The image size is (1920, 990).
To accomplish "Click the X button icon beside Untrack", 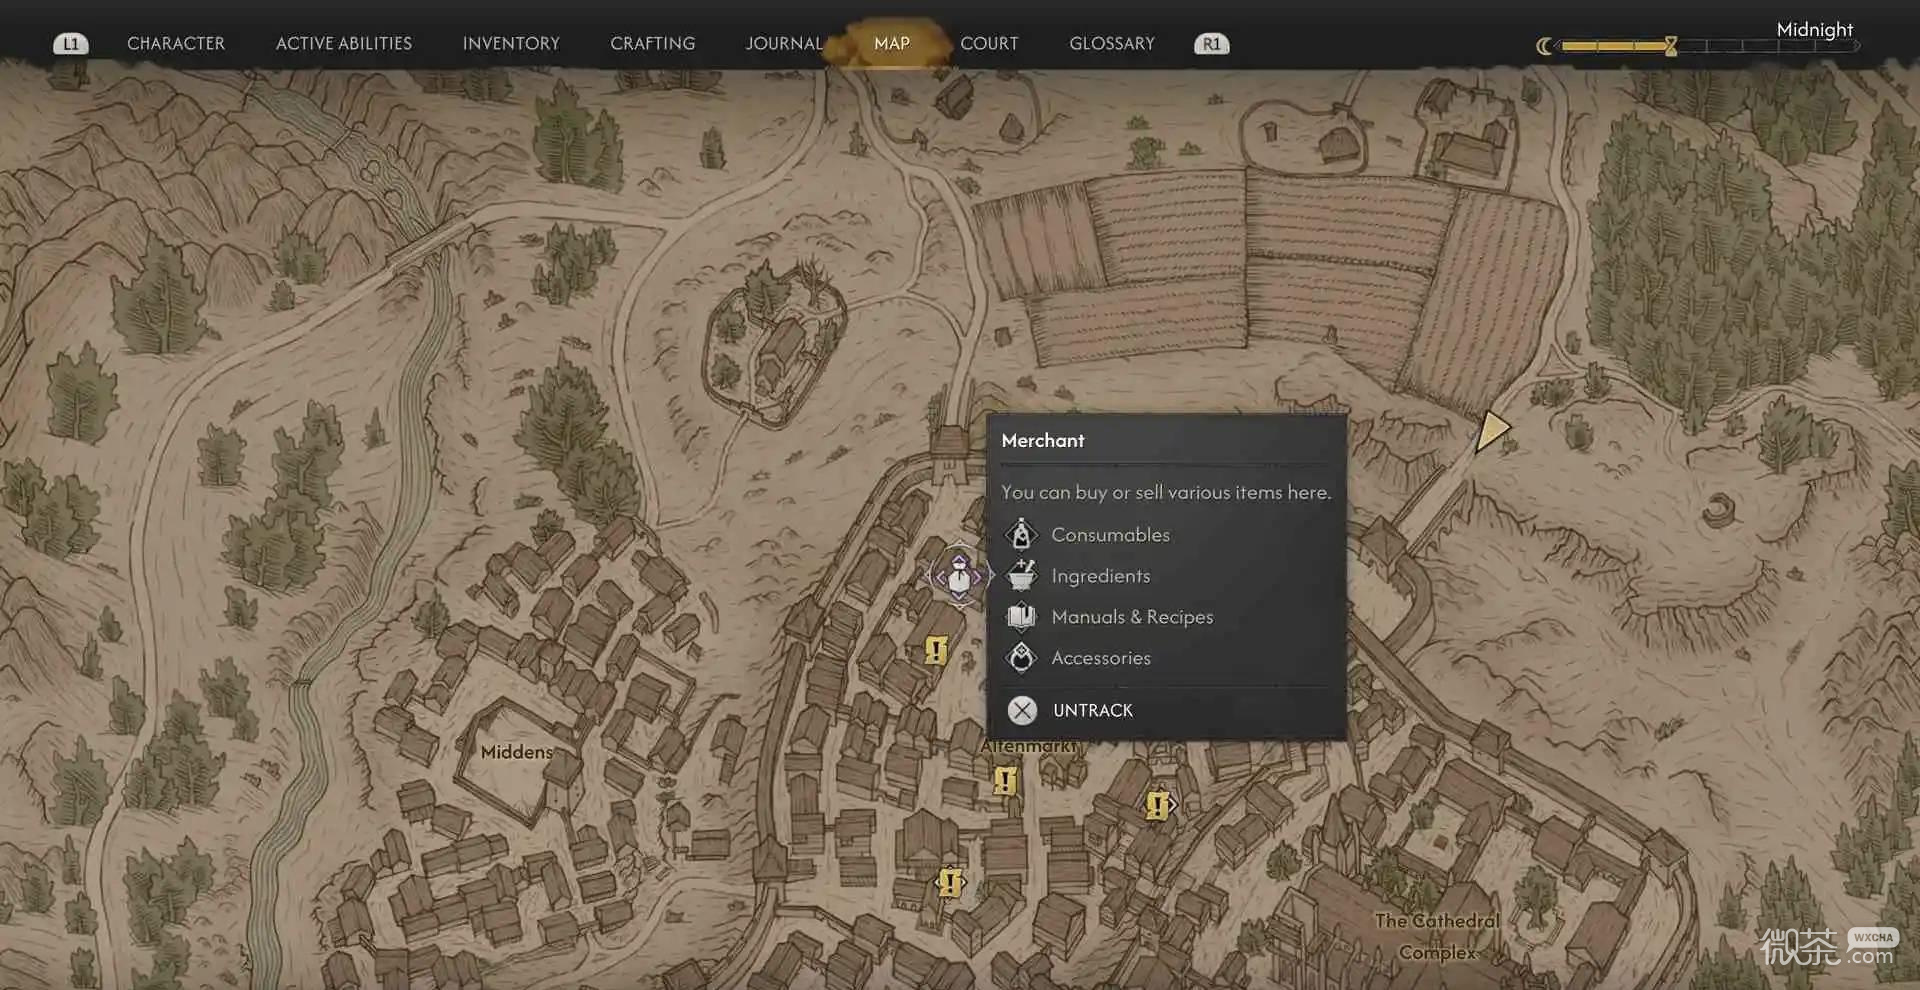I will pyautogui.click(x=1022, y=710).
